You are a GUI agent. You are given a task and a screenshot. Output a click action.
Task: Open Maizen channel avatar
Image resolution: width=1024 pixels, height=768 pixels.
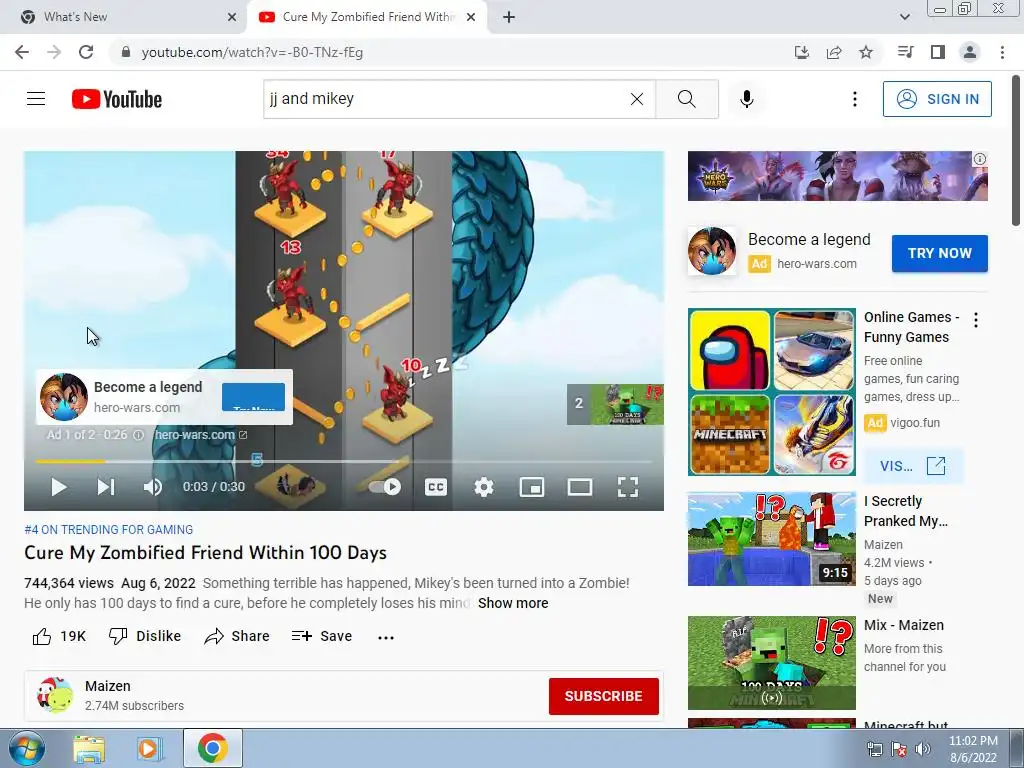tap(55, 695)
